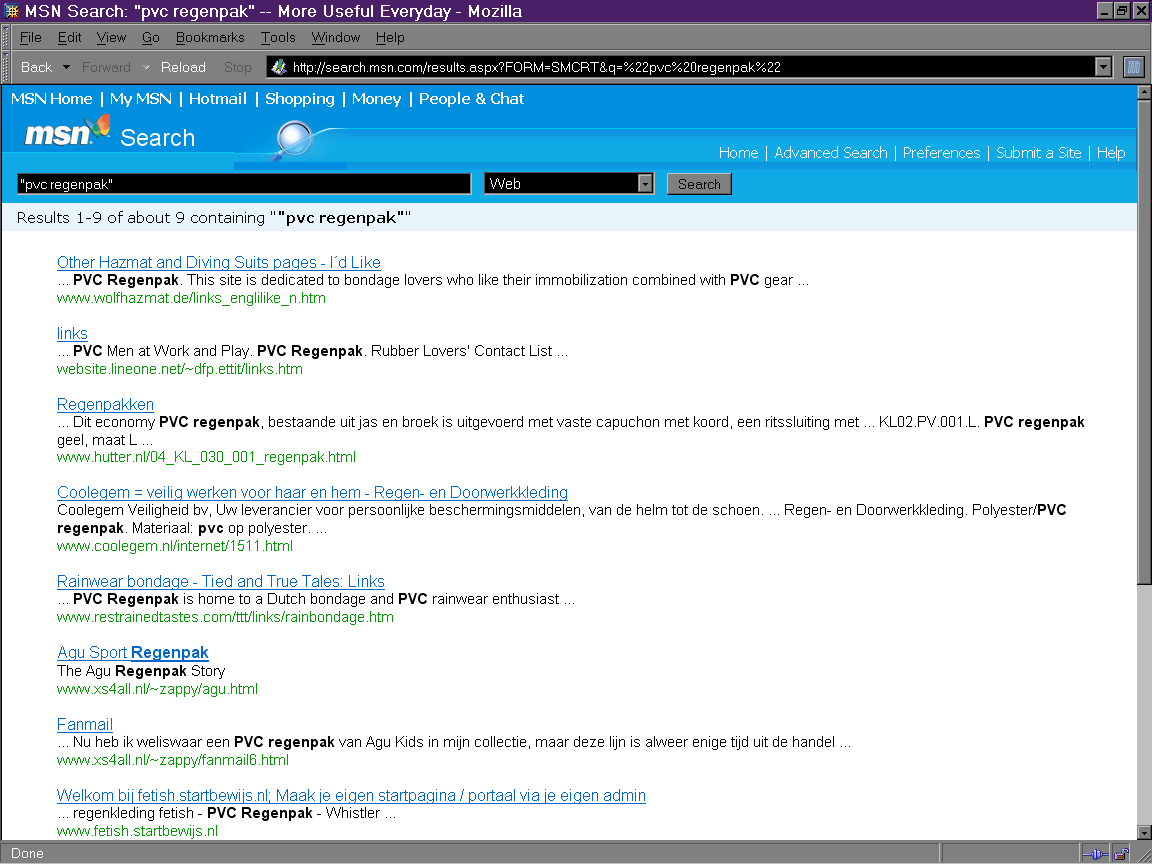
Task: Open the Money link
Action: coord(376,99)
